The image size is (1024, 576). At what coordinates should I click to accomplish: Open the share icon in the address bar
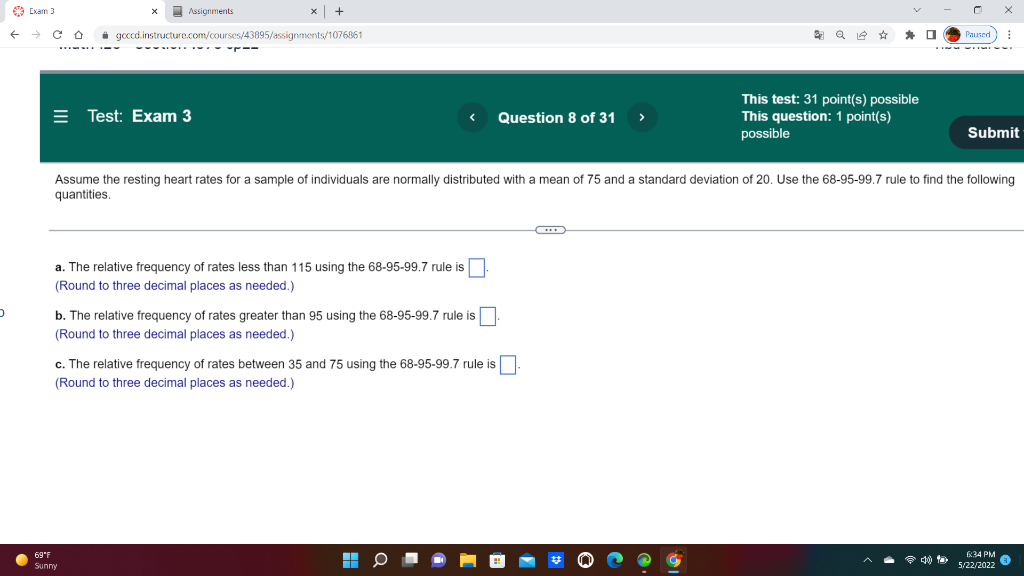(x=861, y=34)
